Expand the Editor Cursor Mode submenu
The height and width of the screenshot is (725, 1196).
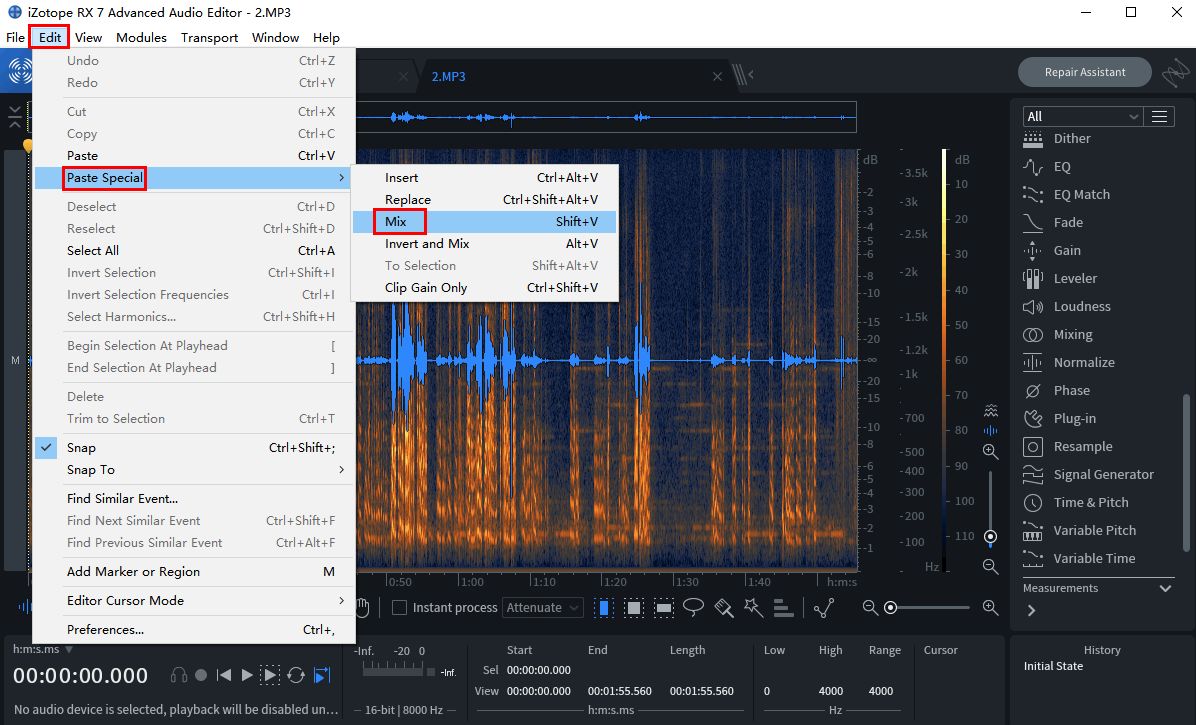point(195,601)
